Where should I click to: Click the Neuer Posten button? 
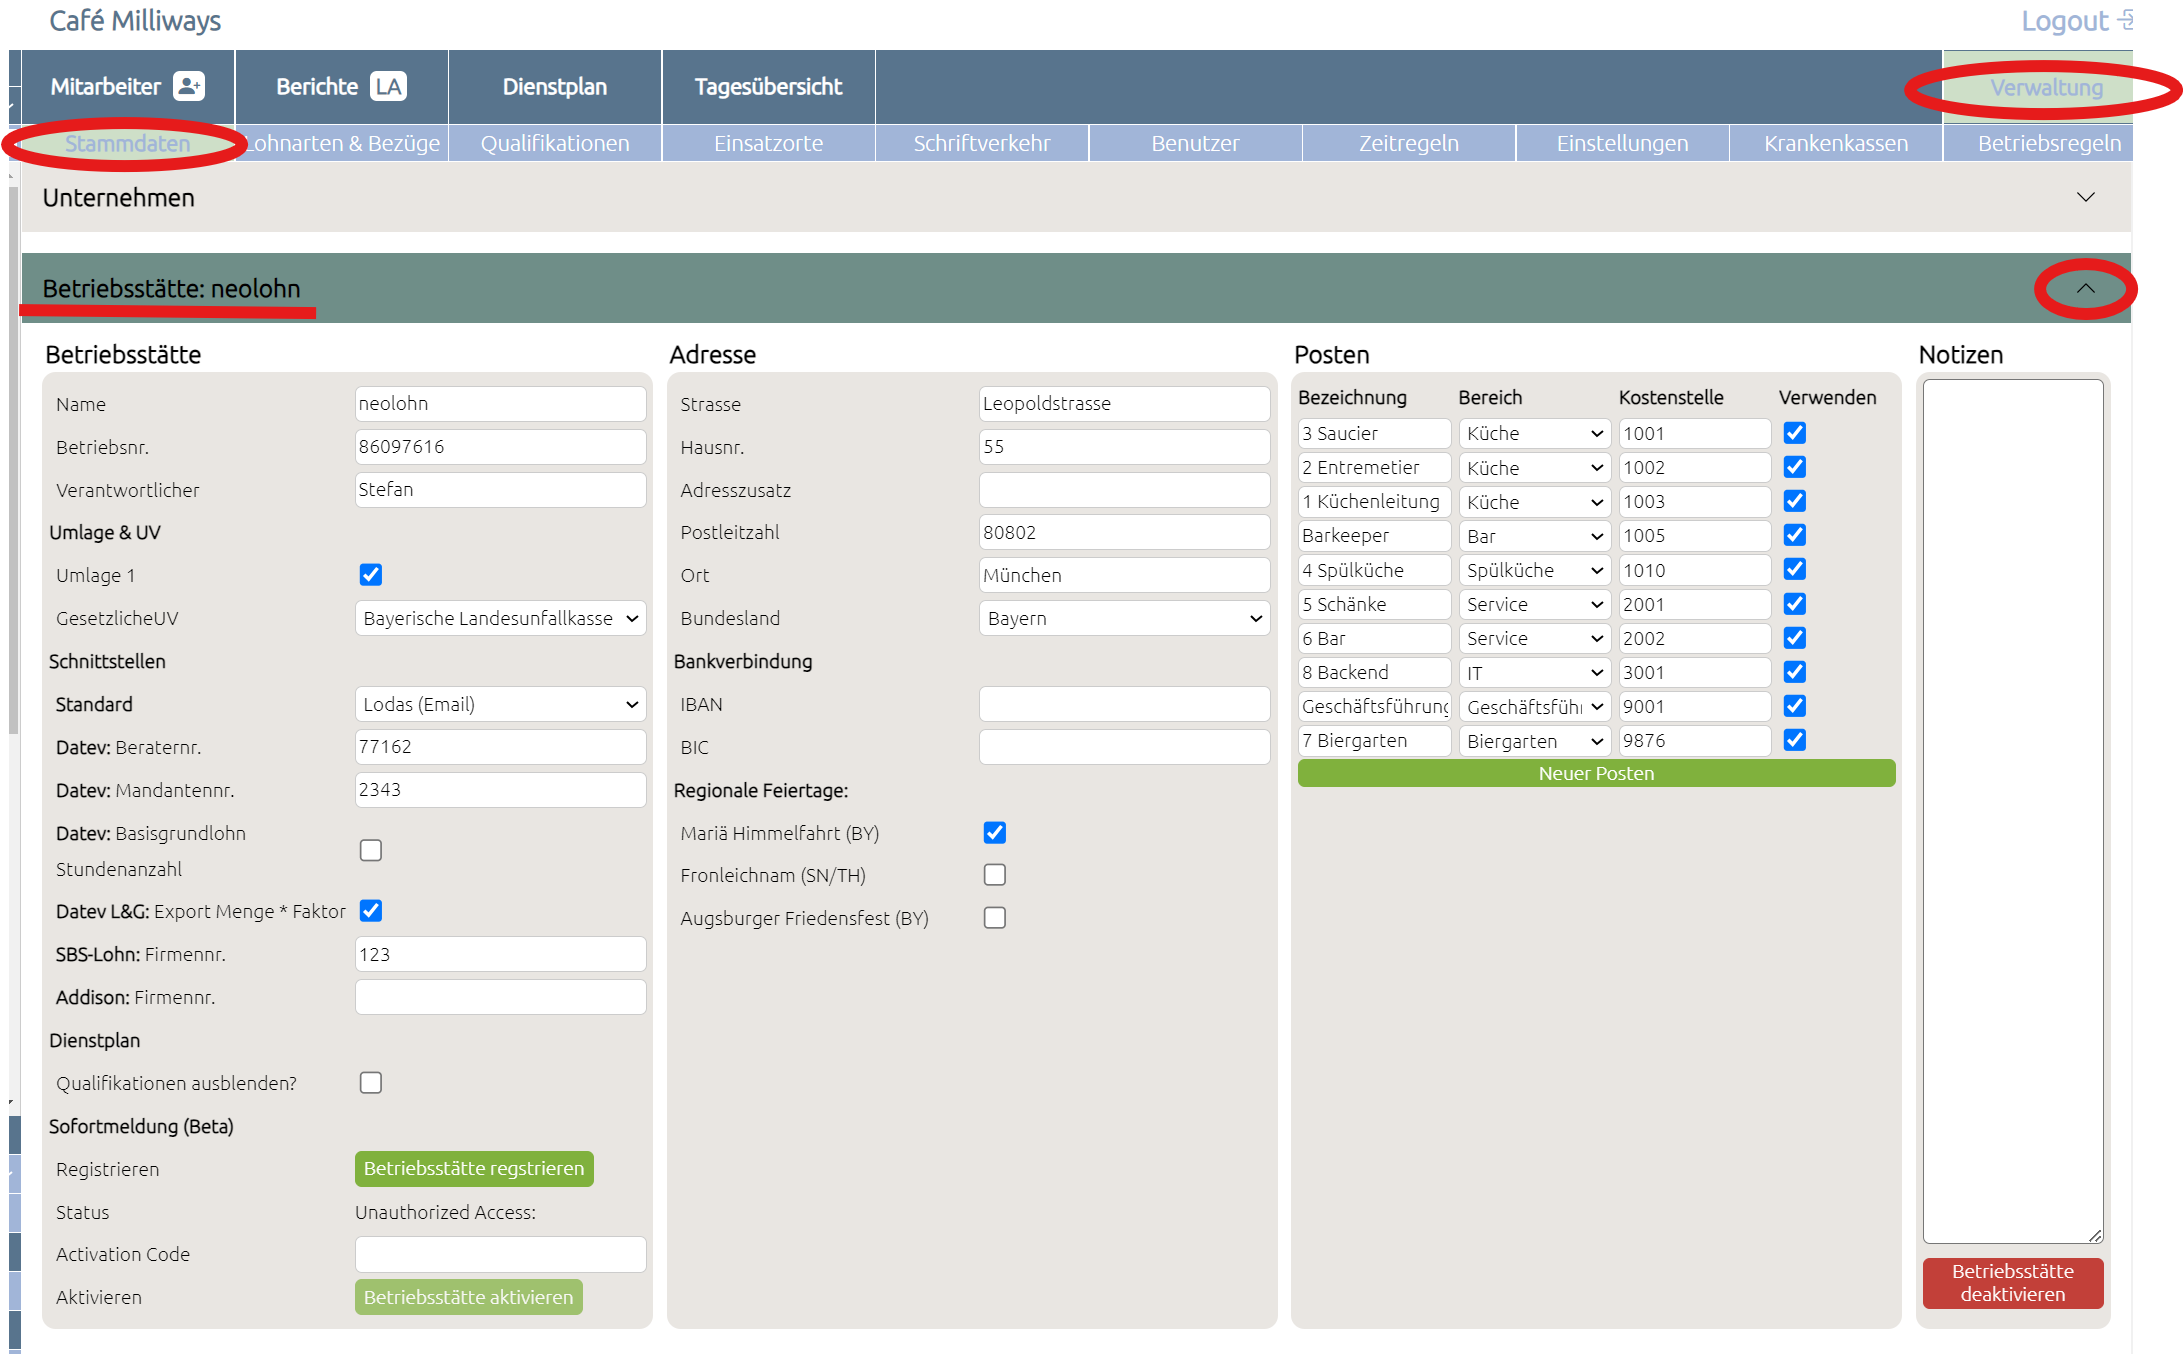click(x=1596, y=773)
